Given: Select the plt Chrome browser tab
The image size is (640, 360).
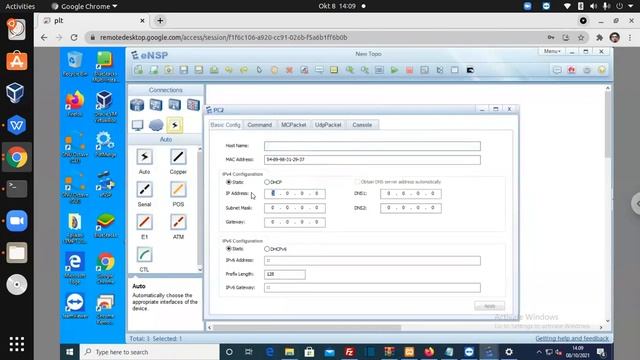Looking at the screenshot, I should tap(94, 20).
